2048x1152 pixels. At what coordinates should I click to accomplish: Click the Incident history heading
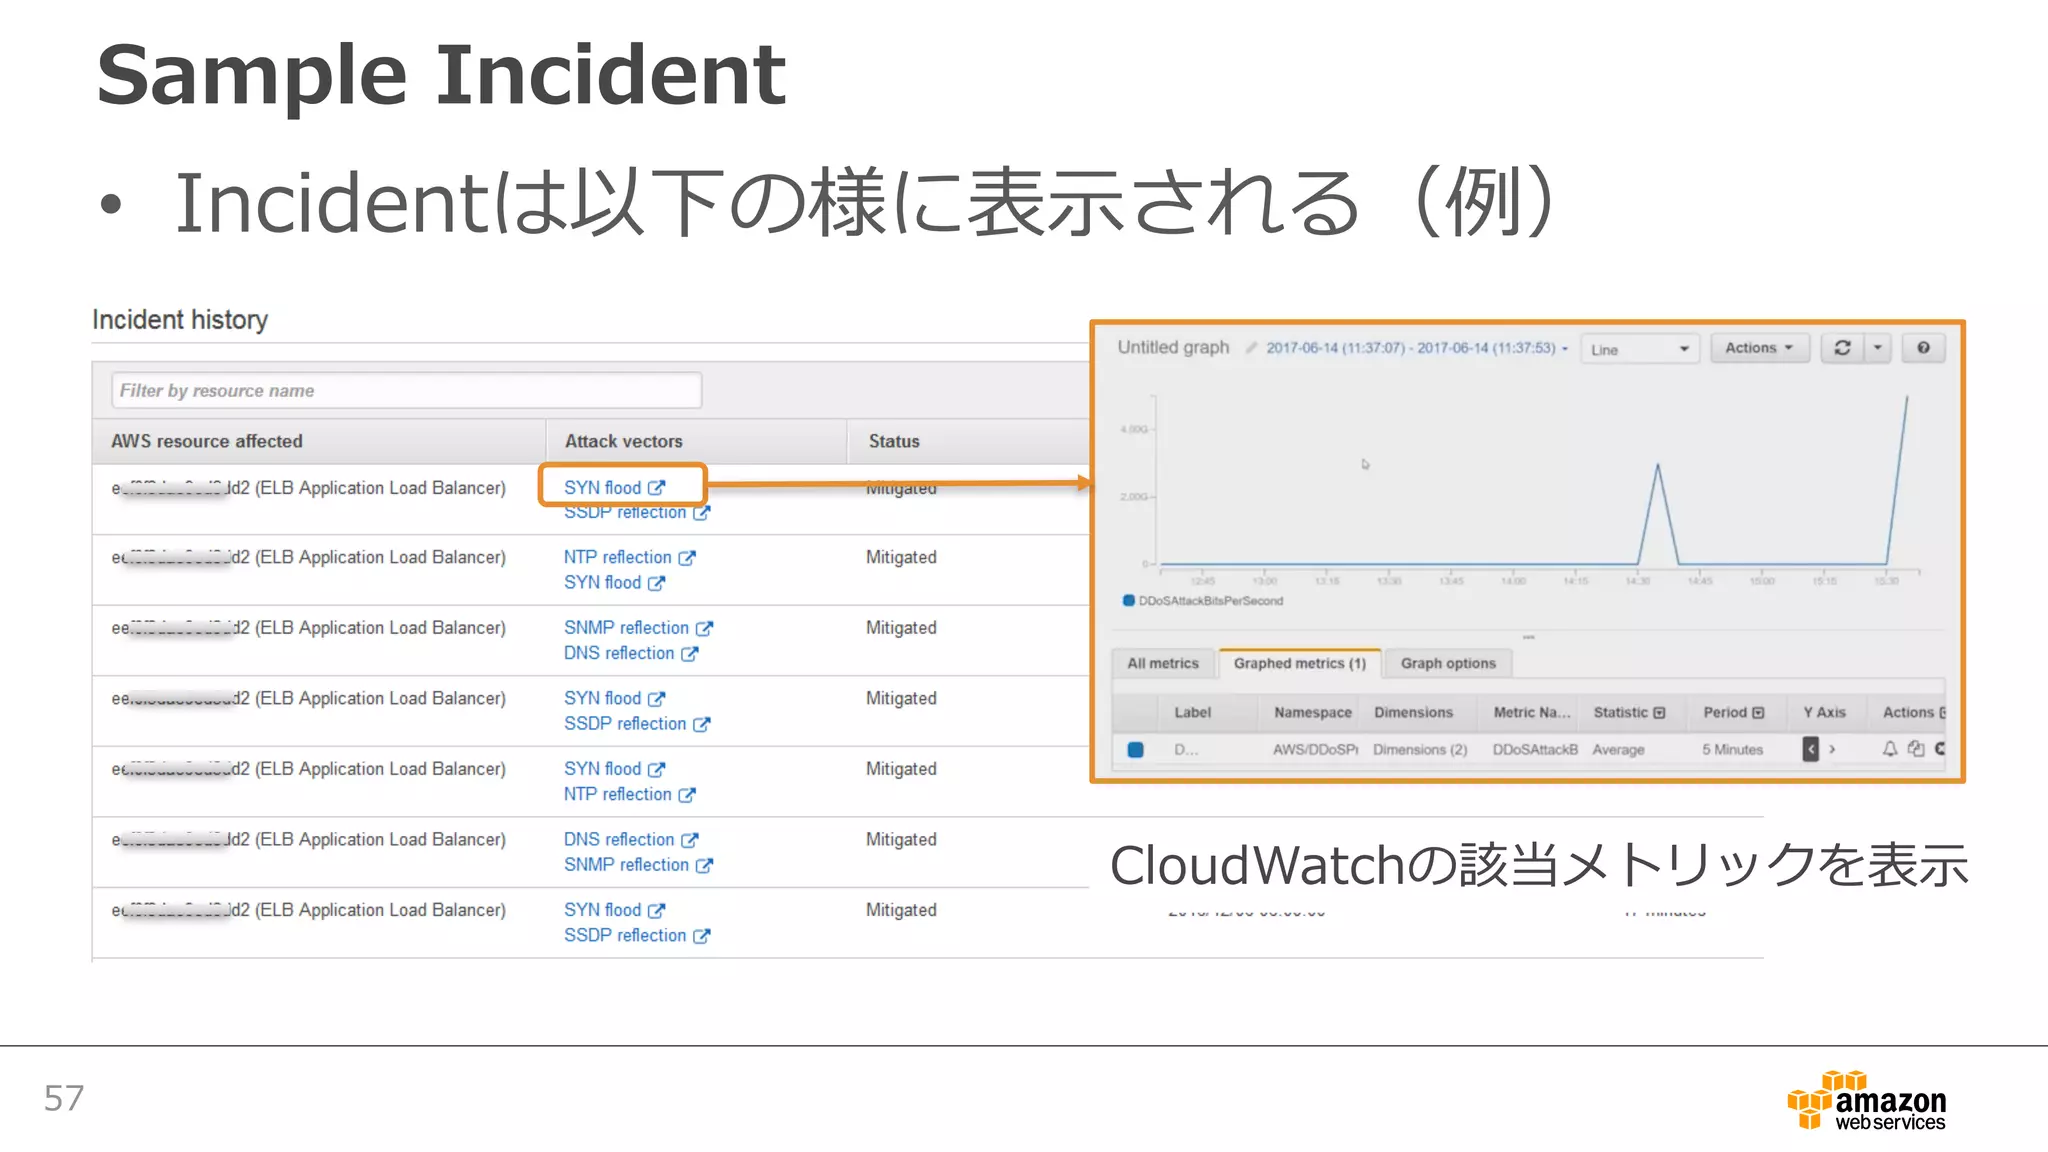(x=180, y=320)
